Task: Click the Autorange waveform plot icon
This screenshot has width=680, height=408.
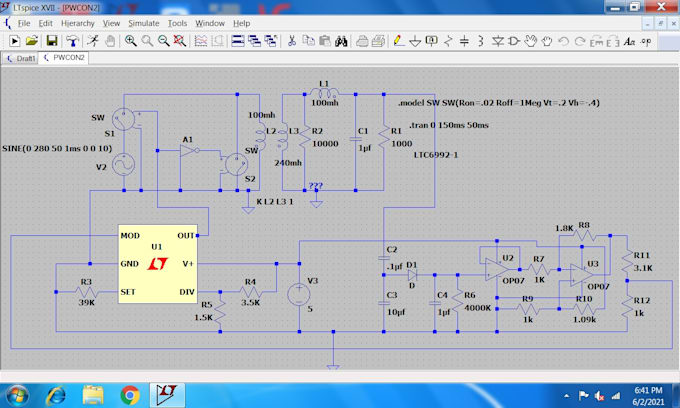Action: pyautogui.click(x=200, y=41)
